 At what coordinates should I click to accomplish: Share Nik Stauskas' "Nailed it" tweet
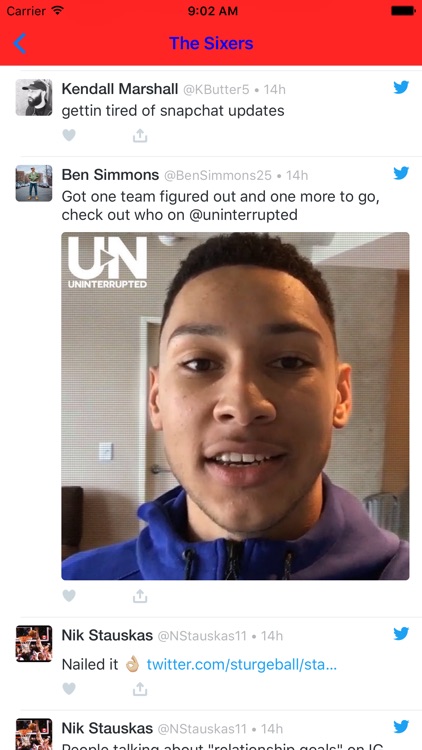[140, 689]
